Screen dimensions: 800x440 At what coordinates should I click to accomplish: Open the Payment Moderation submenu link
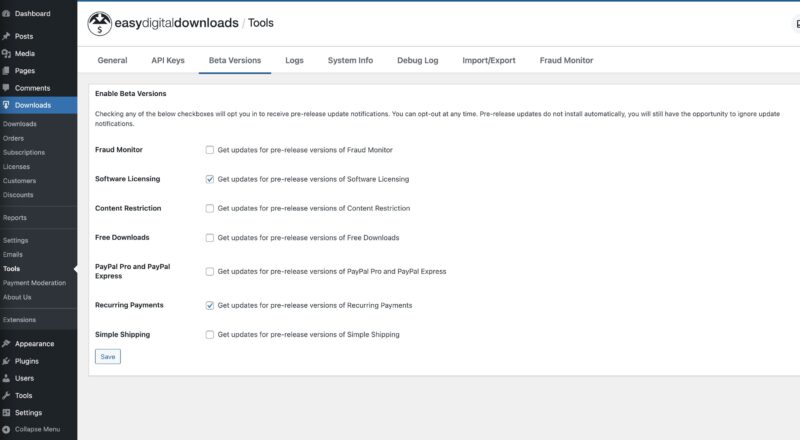point(35,283)
